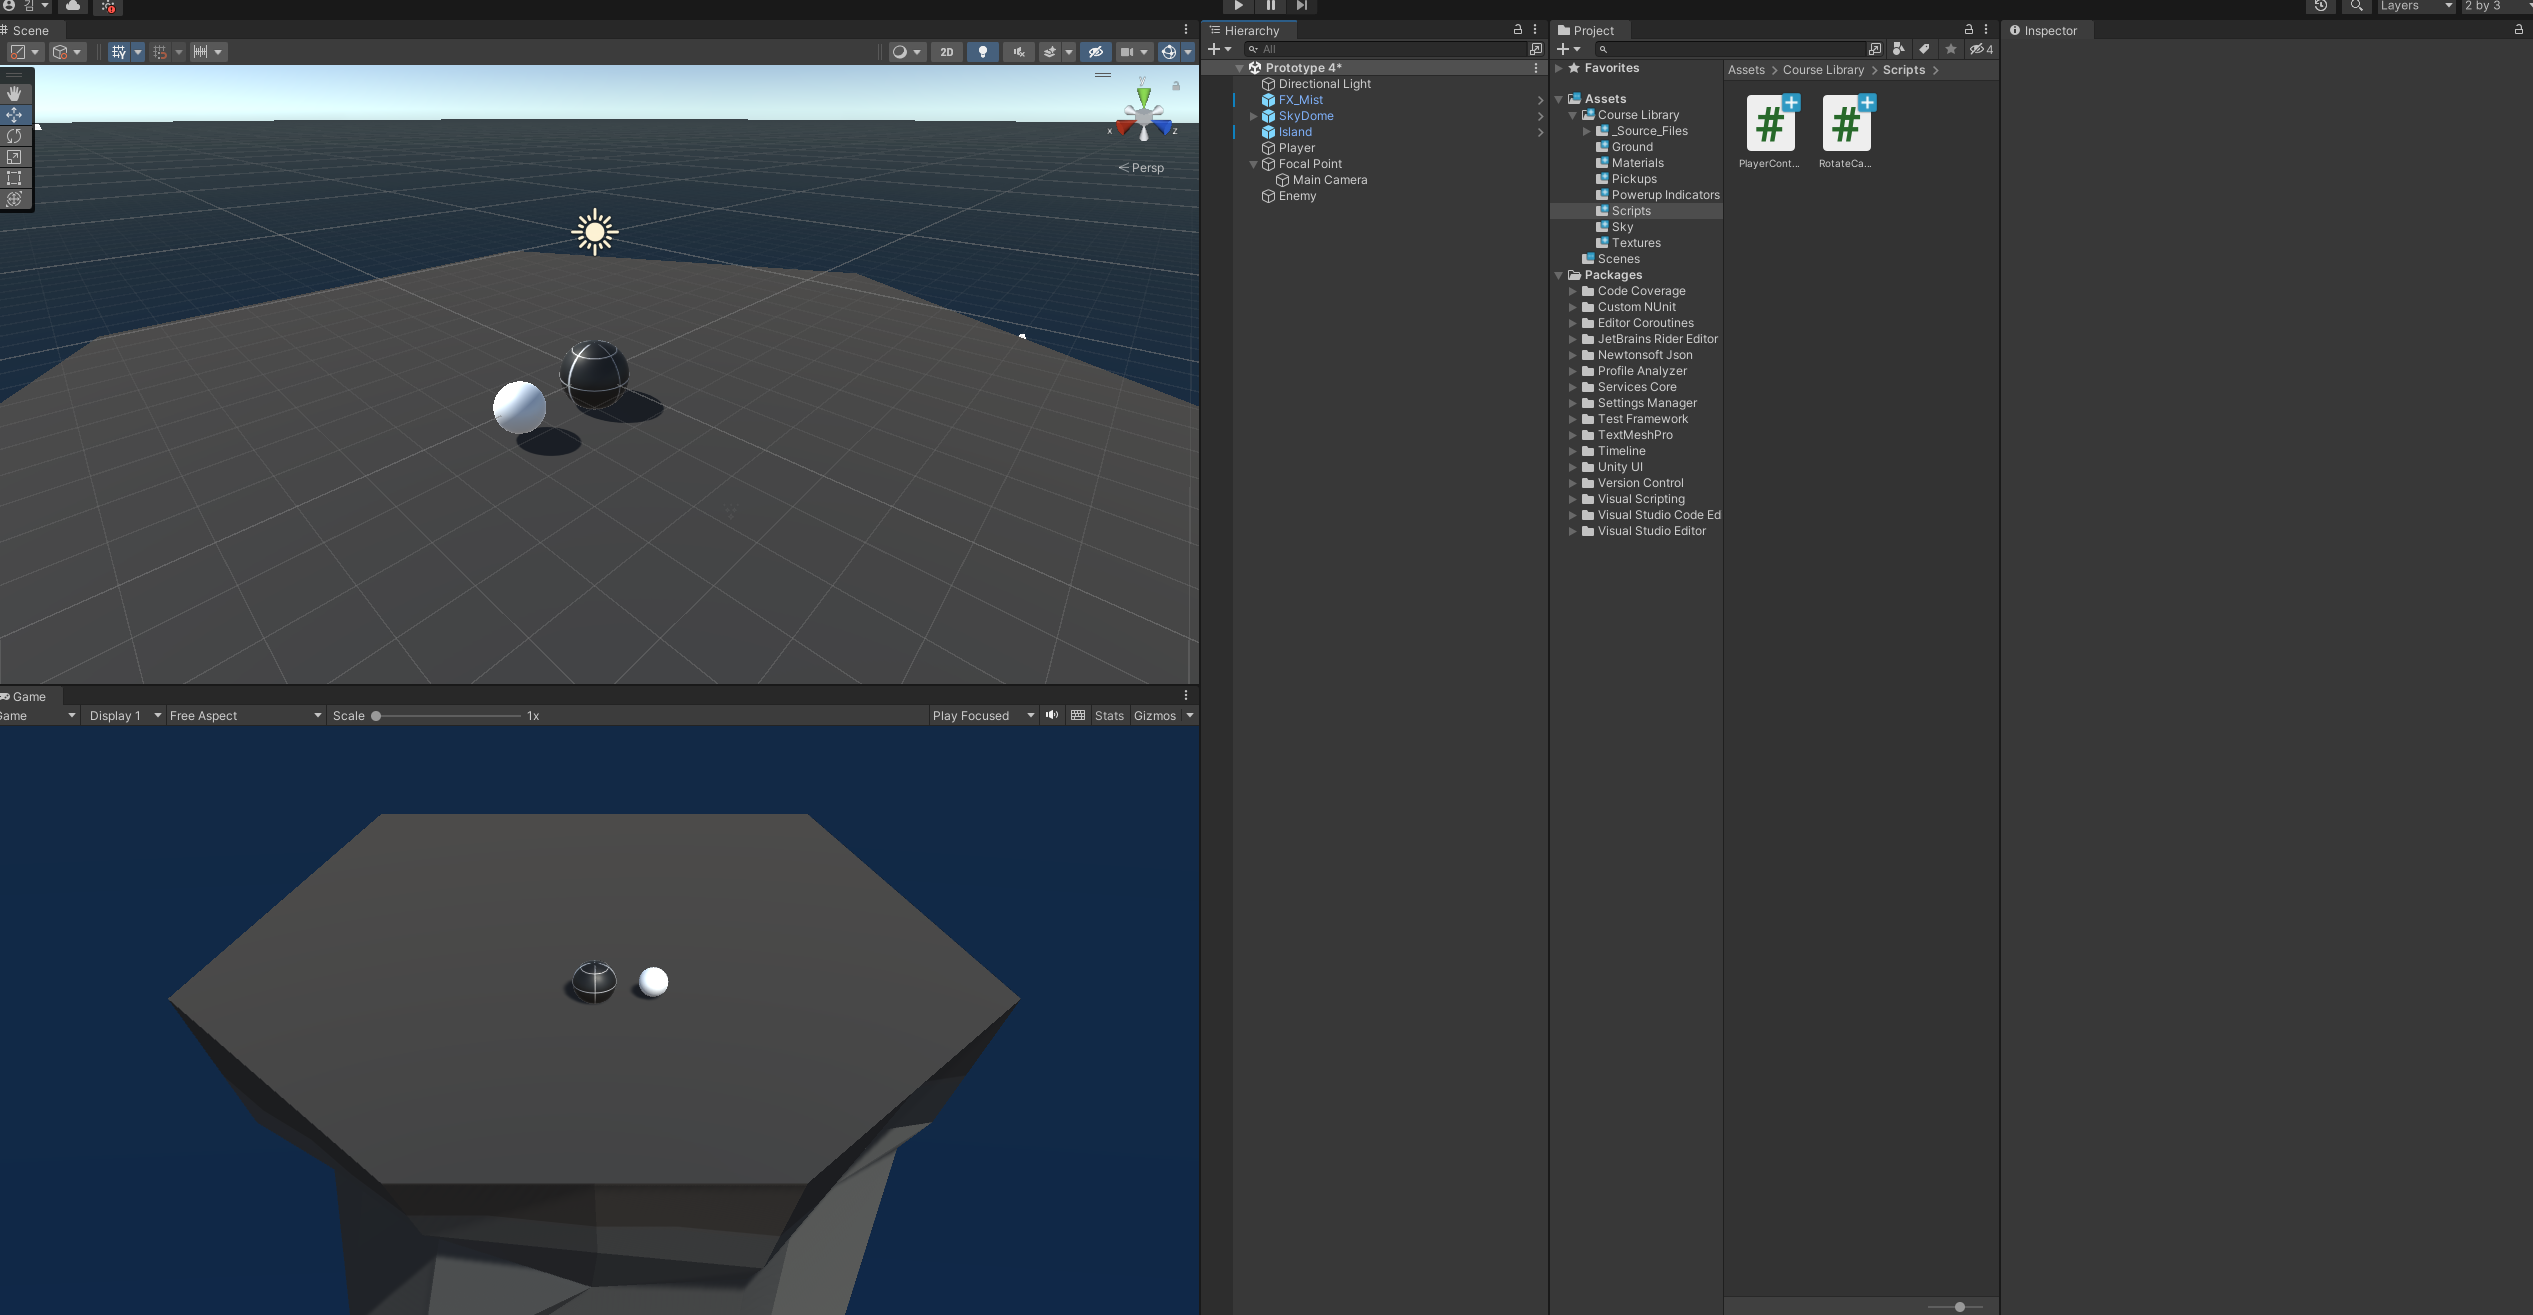The width and height of the screenshot is (2533, 1315).
Task: Open the Play Focused dropdown
Action: 982,716
